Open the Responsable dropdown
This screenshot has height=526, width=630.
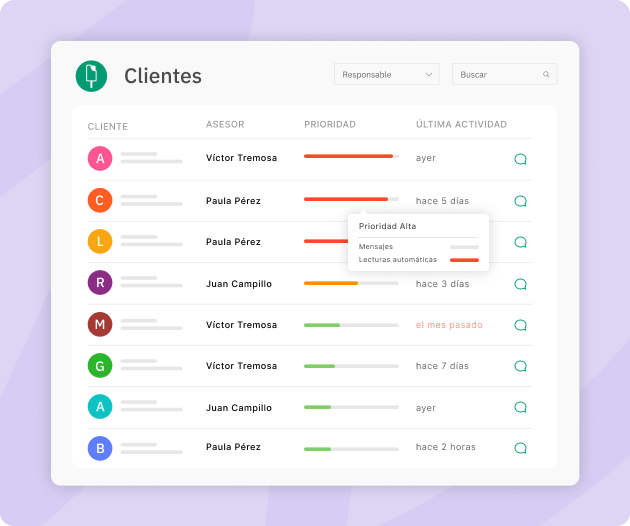coord(386,75)
